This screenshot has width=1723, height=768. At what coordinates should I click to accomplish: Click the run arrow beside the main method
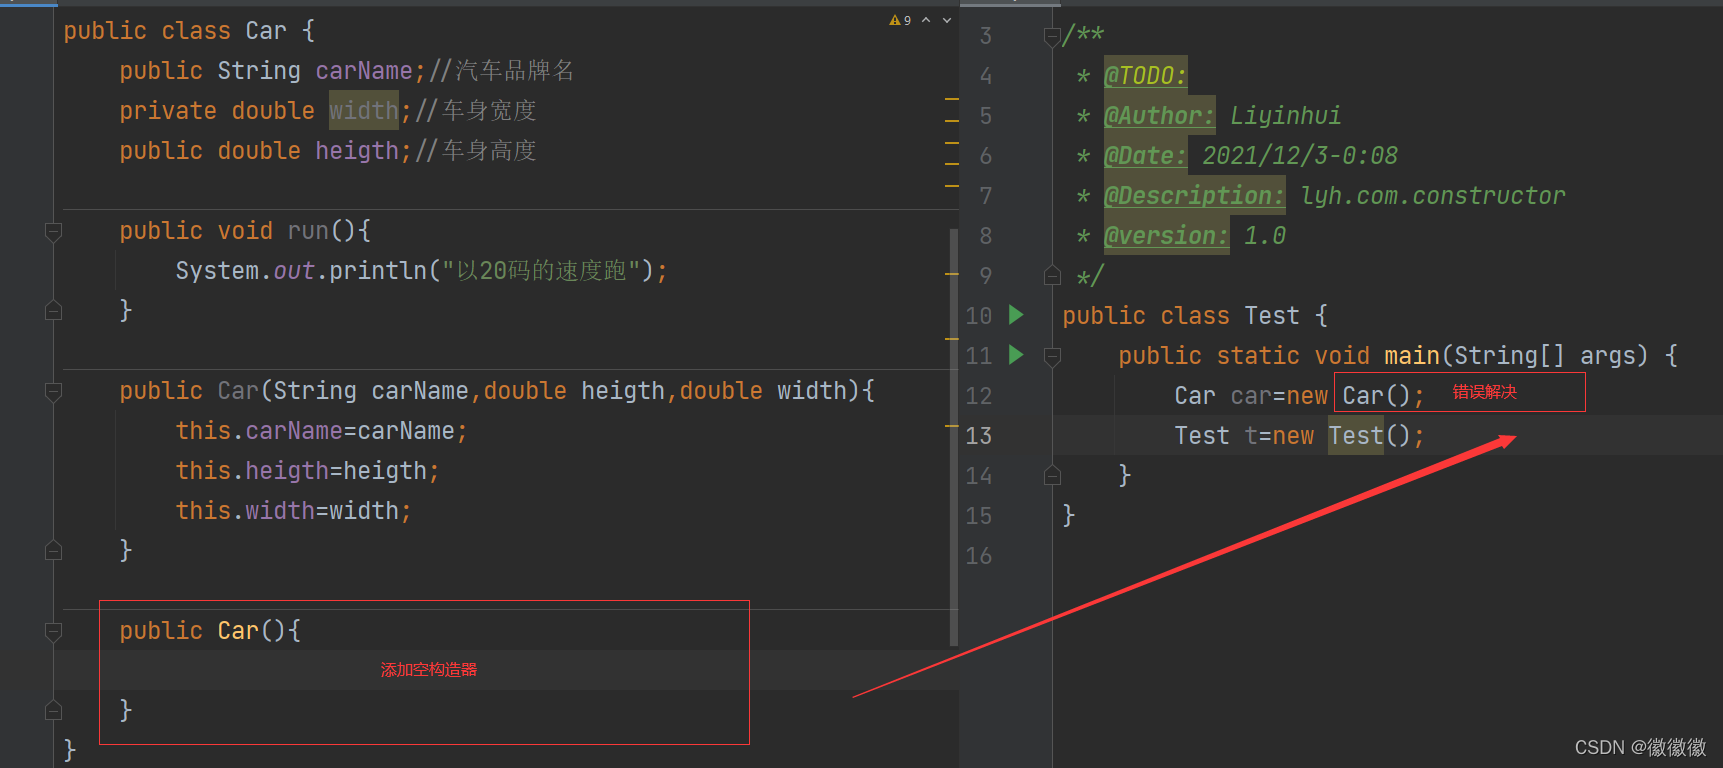(x=1016, y=355)
